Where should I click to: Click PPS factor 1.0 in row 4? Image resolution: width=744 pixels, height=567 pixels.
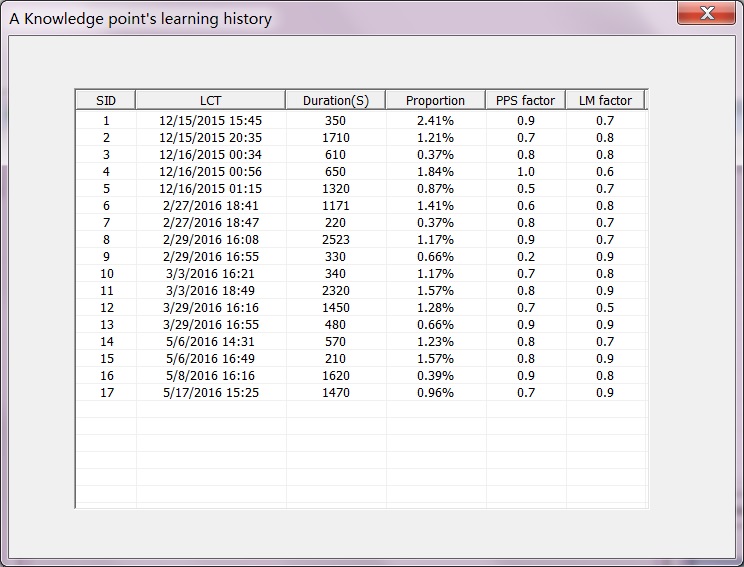coord(525,172)
